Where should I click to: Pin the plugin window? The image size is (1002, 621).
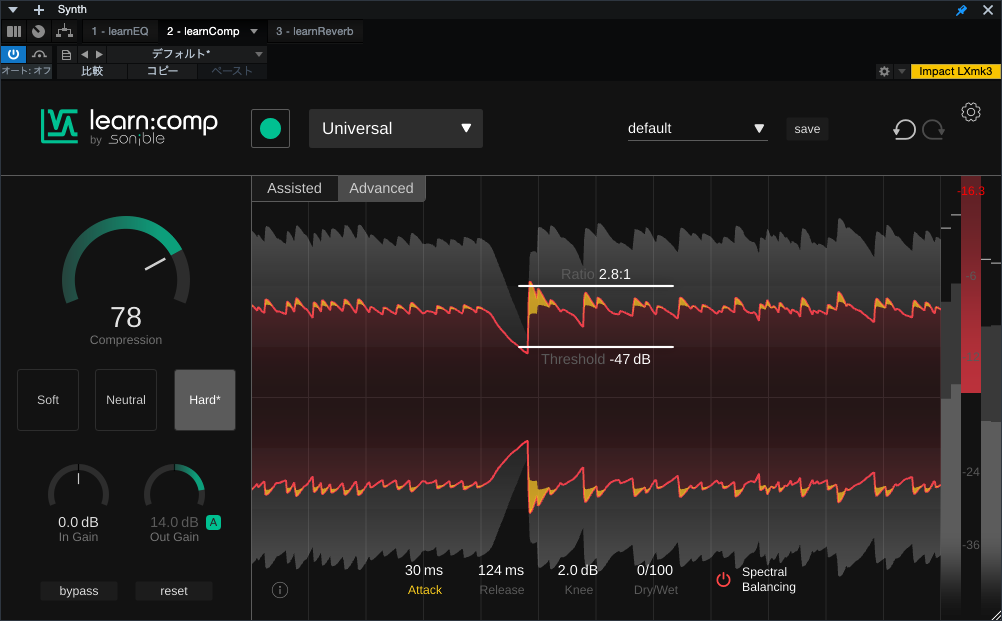[962, 9]
